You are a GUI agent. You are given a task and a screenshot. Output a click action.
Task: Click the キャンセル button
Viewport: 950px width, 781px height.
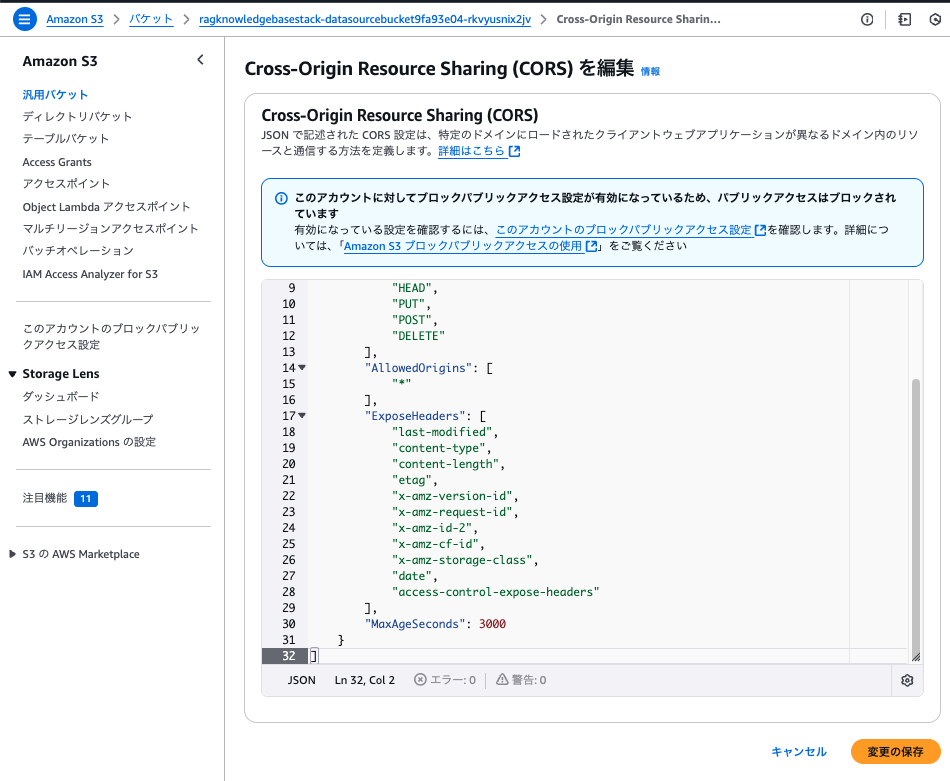click(799, 752)
